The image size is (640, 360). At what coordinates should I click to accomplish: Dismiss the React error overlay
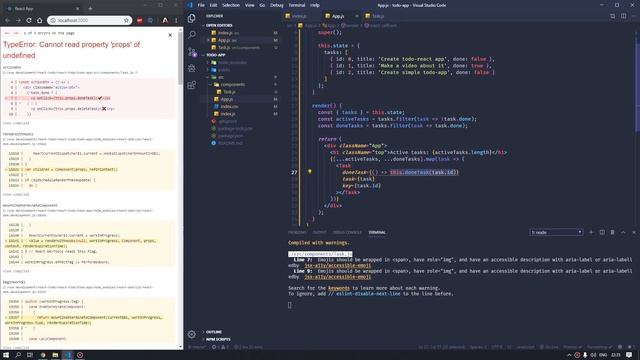[x=170, y=35]
